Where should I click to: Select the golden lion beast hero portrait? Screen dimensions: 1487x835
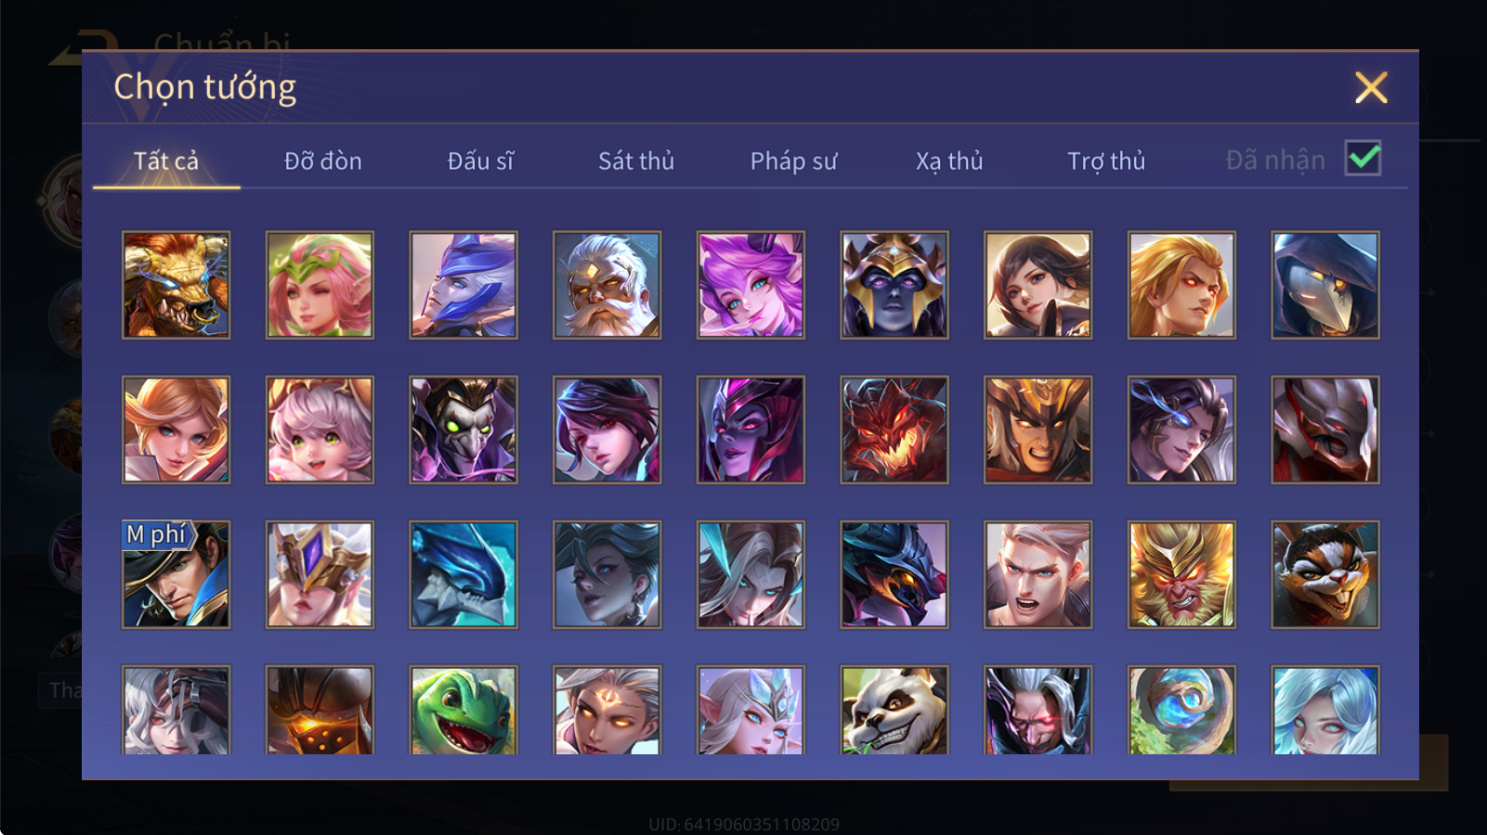[176, 285]
